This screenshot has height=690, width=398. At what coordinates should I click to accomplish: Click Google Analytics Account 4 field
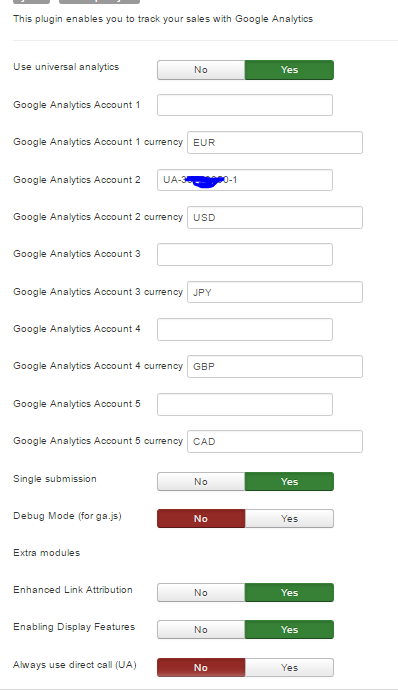245,330
